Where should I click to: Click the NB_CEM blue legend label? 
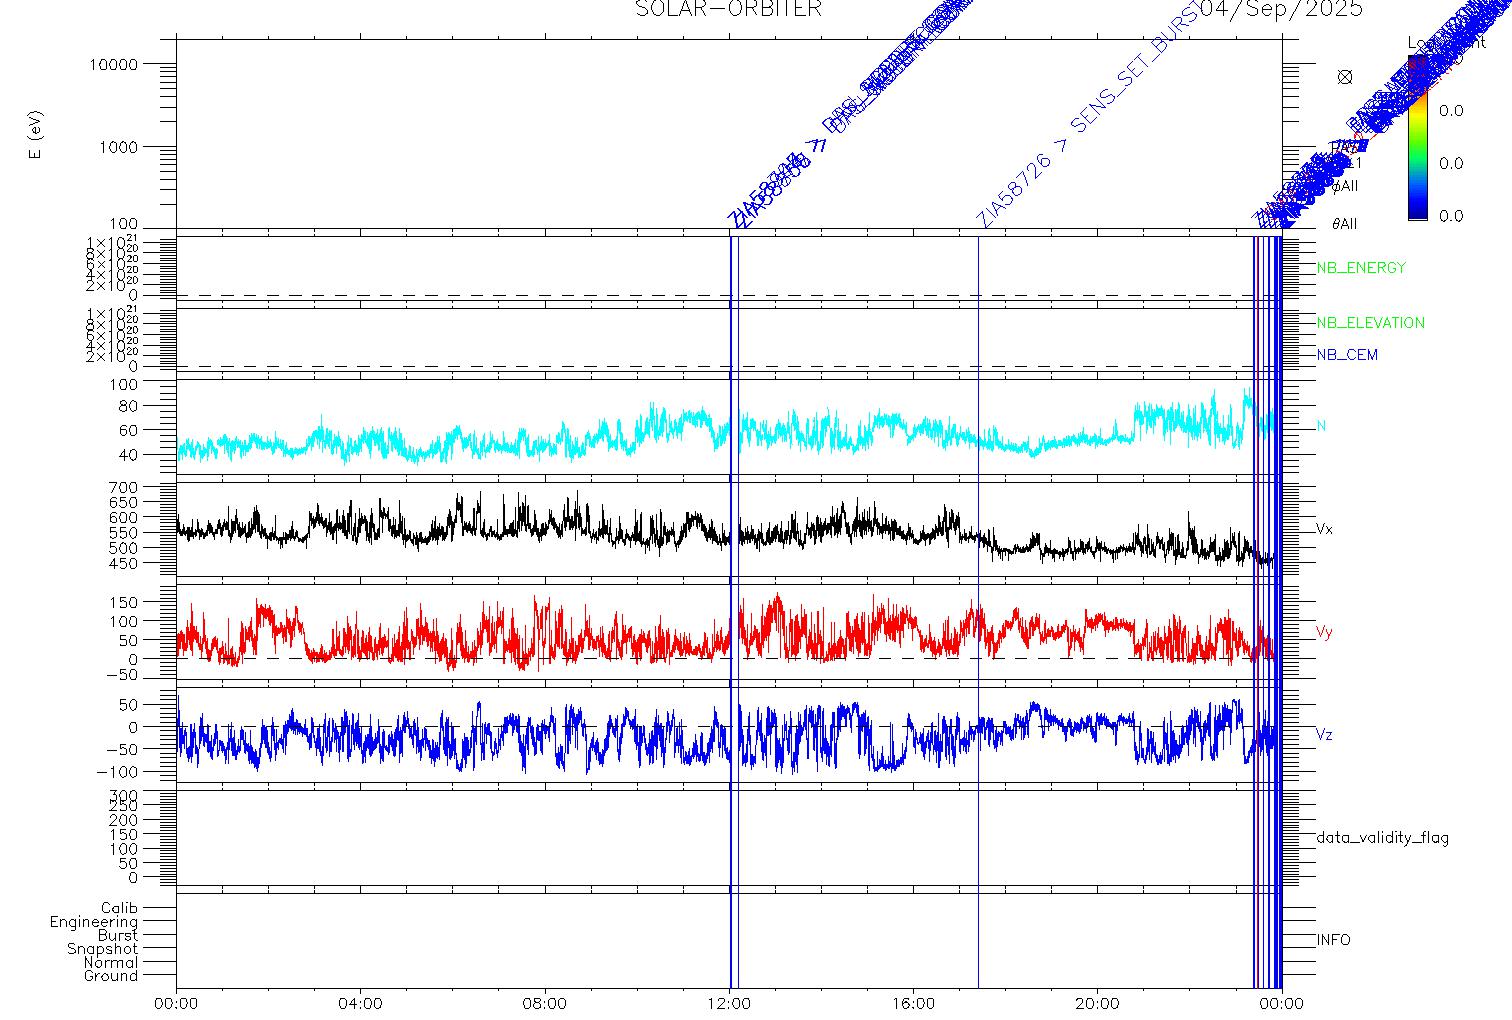(1346, 355)
